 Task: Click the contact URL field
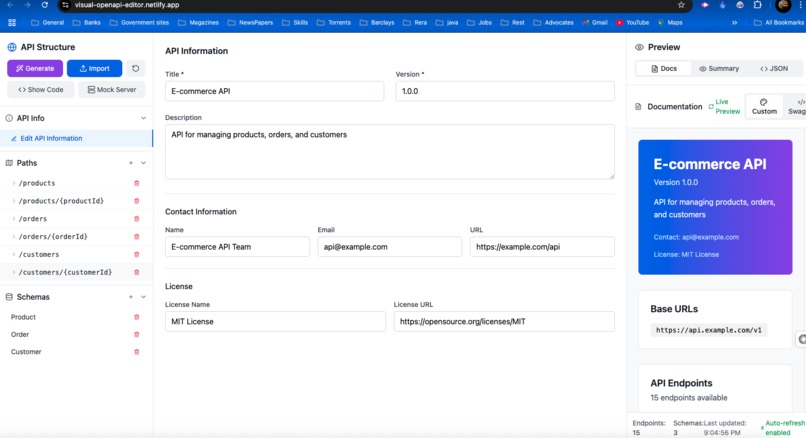click(x=542, y=247)
